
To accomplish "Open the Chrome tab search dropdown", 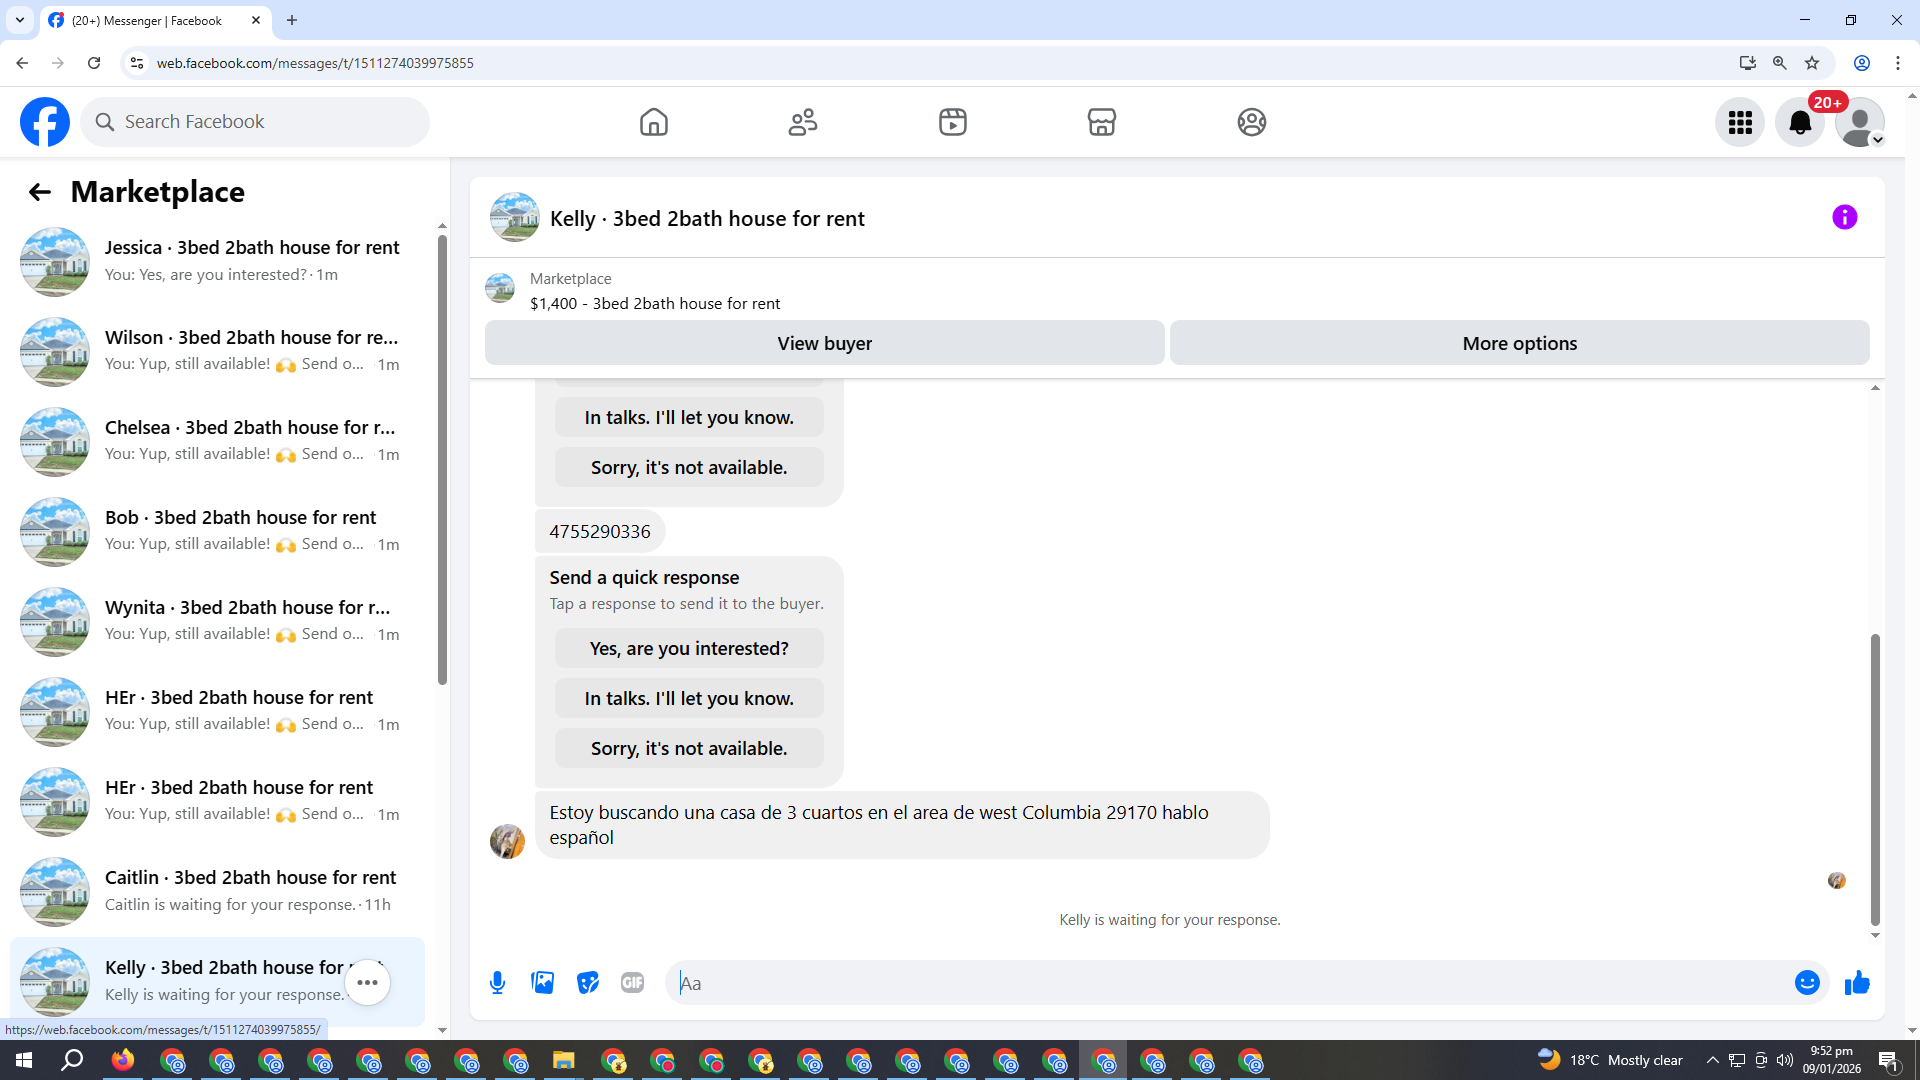I will coord(19,20).
